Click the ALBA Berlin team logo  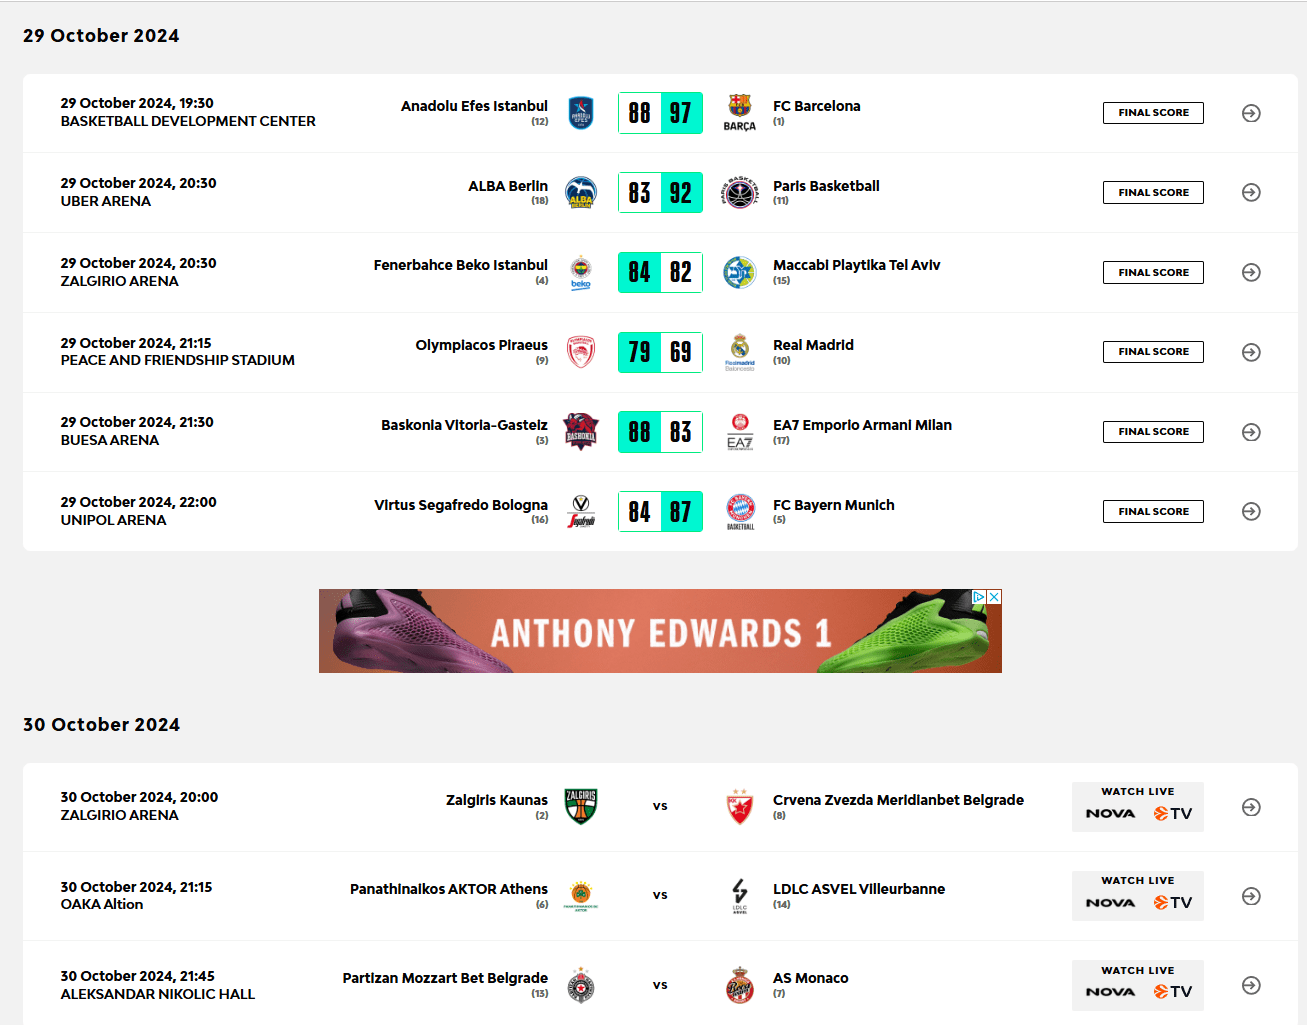click(x=581, y=192)
